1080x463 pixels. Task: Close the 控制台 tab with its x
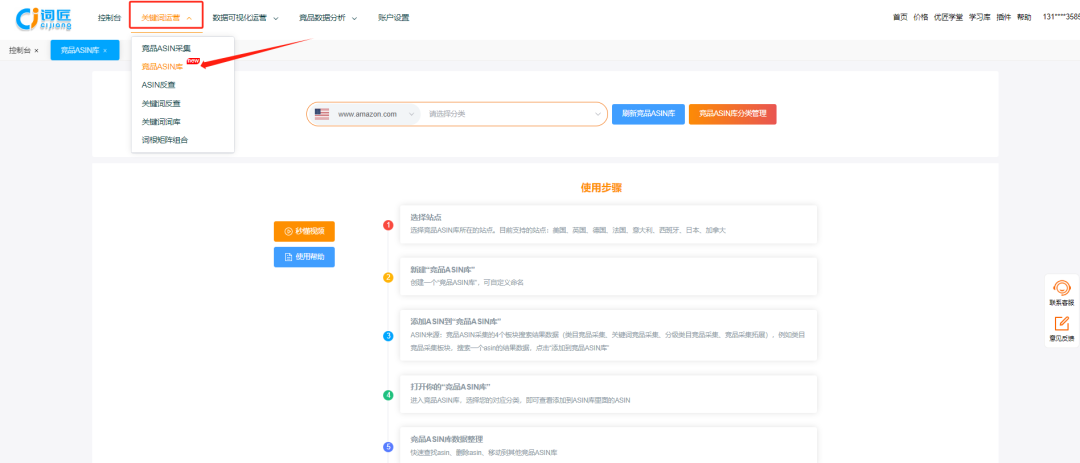click(x=37, y=51)
